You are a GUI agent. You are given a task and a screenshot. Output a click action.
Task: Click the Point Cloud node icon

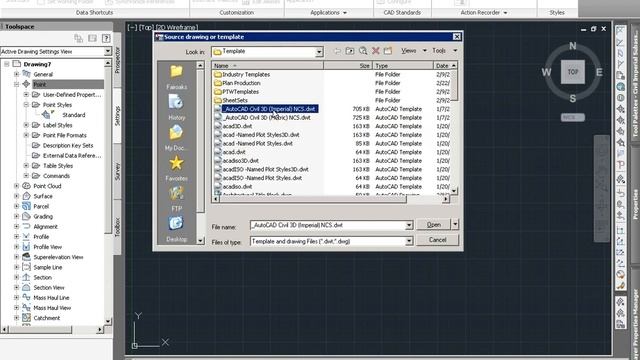pos(27,186)
